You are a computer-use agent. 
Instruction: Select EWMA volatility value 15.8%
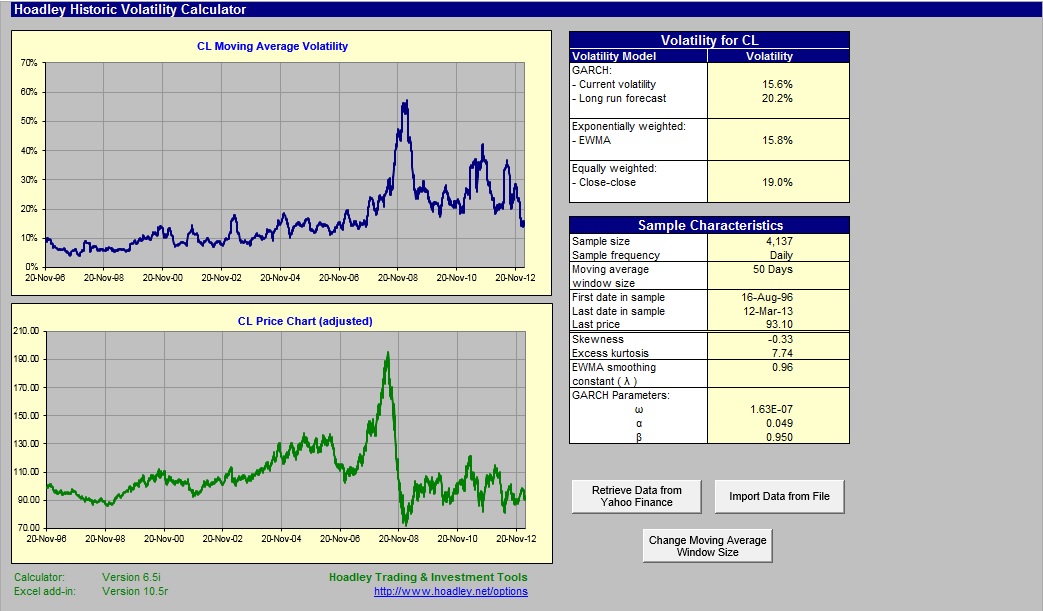tap(777, 140)
